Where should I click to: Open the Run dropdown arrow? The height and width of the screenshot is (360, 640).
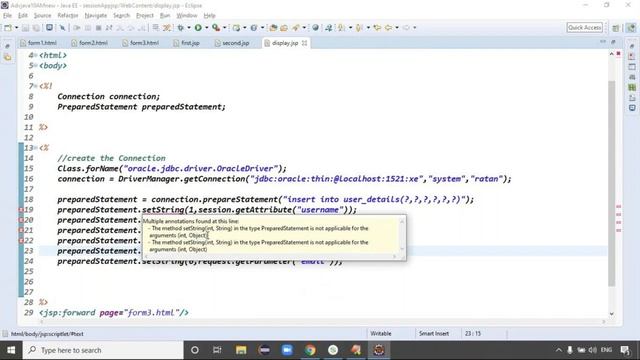(207, 28)
